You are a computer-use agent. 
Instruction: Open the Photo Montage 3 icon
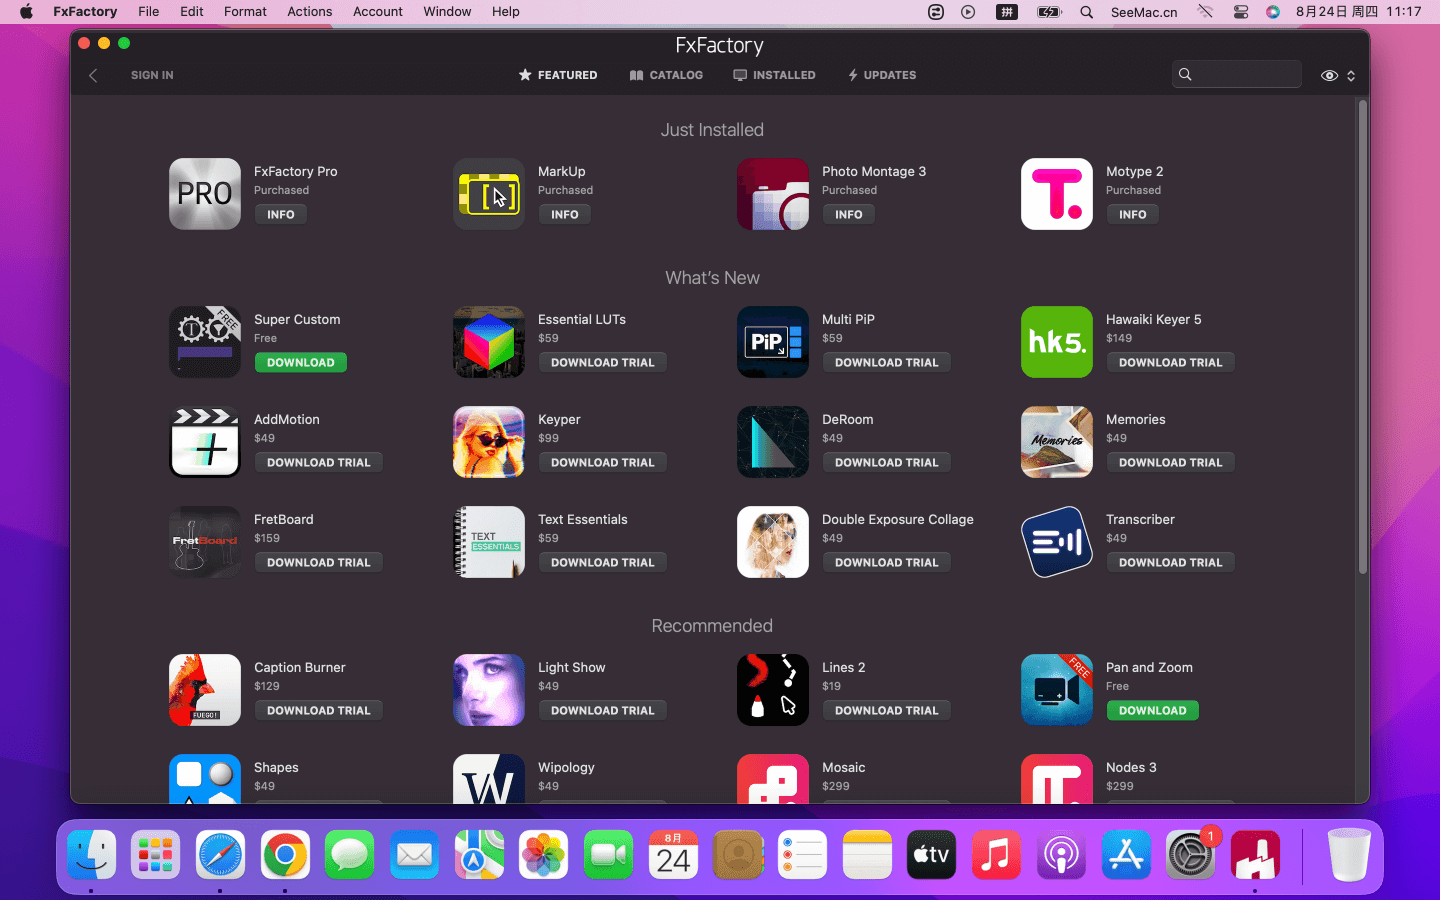[773, 194]
